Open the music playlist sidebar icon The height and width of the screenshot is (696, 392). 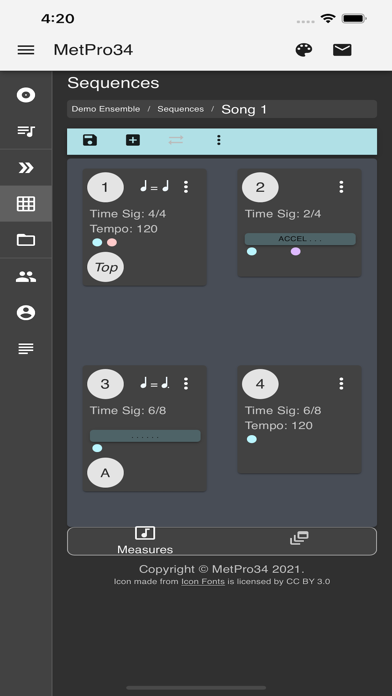(26, 131)
